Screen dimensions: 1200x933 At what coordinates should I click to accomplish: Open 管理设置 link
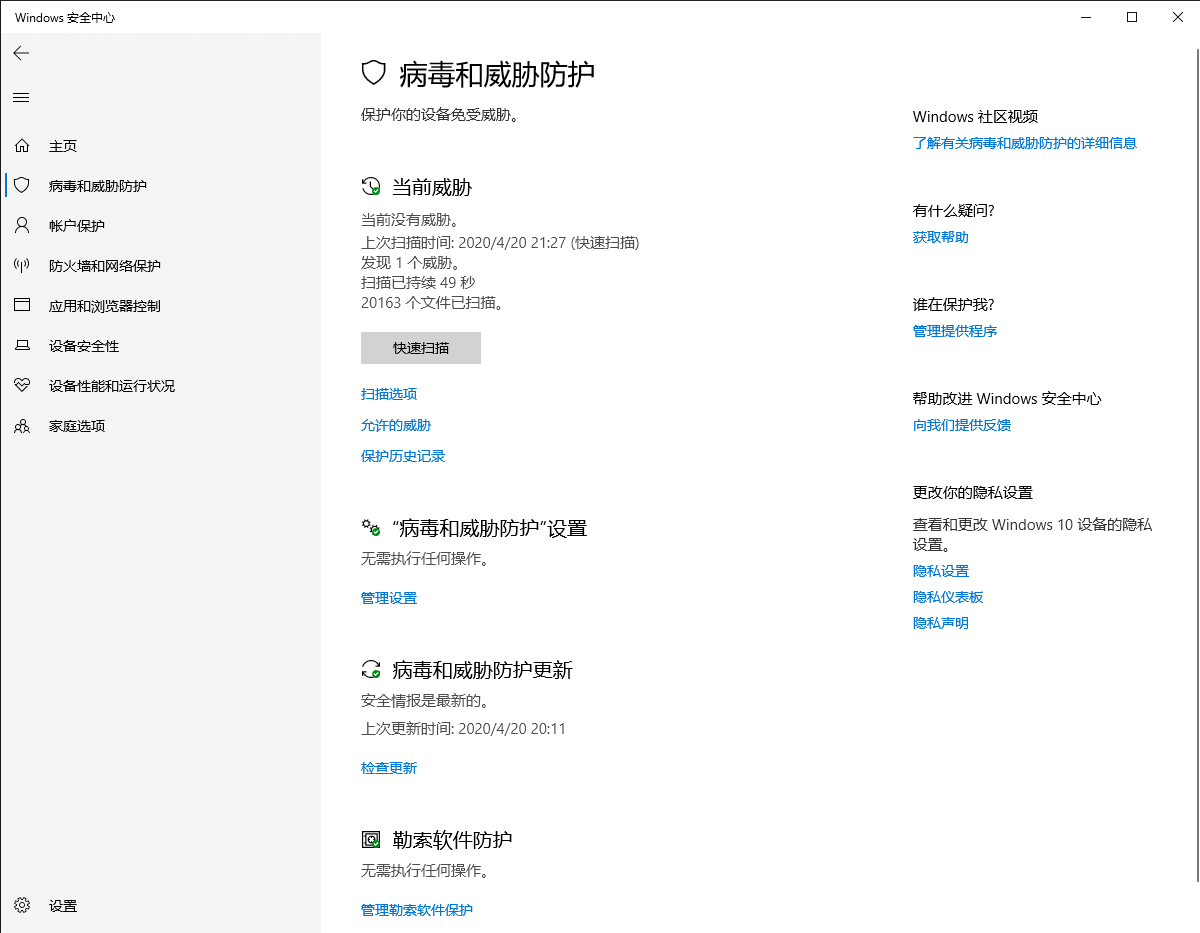tap(389, 598)
